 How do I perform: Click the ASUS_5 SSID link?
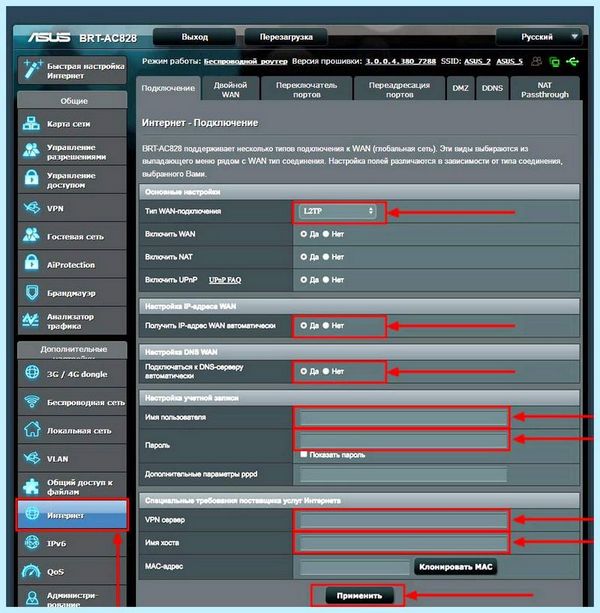pyautogui.click(x=509, y=61)
